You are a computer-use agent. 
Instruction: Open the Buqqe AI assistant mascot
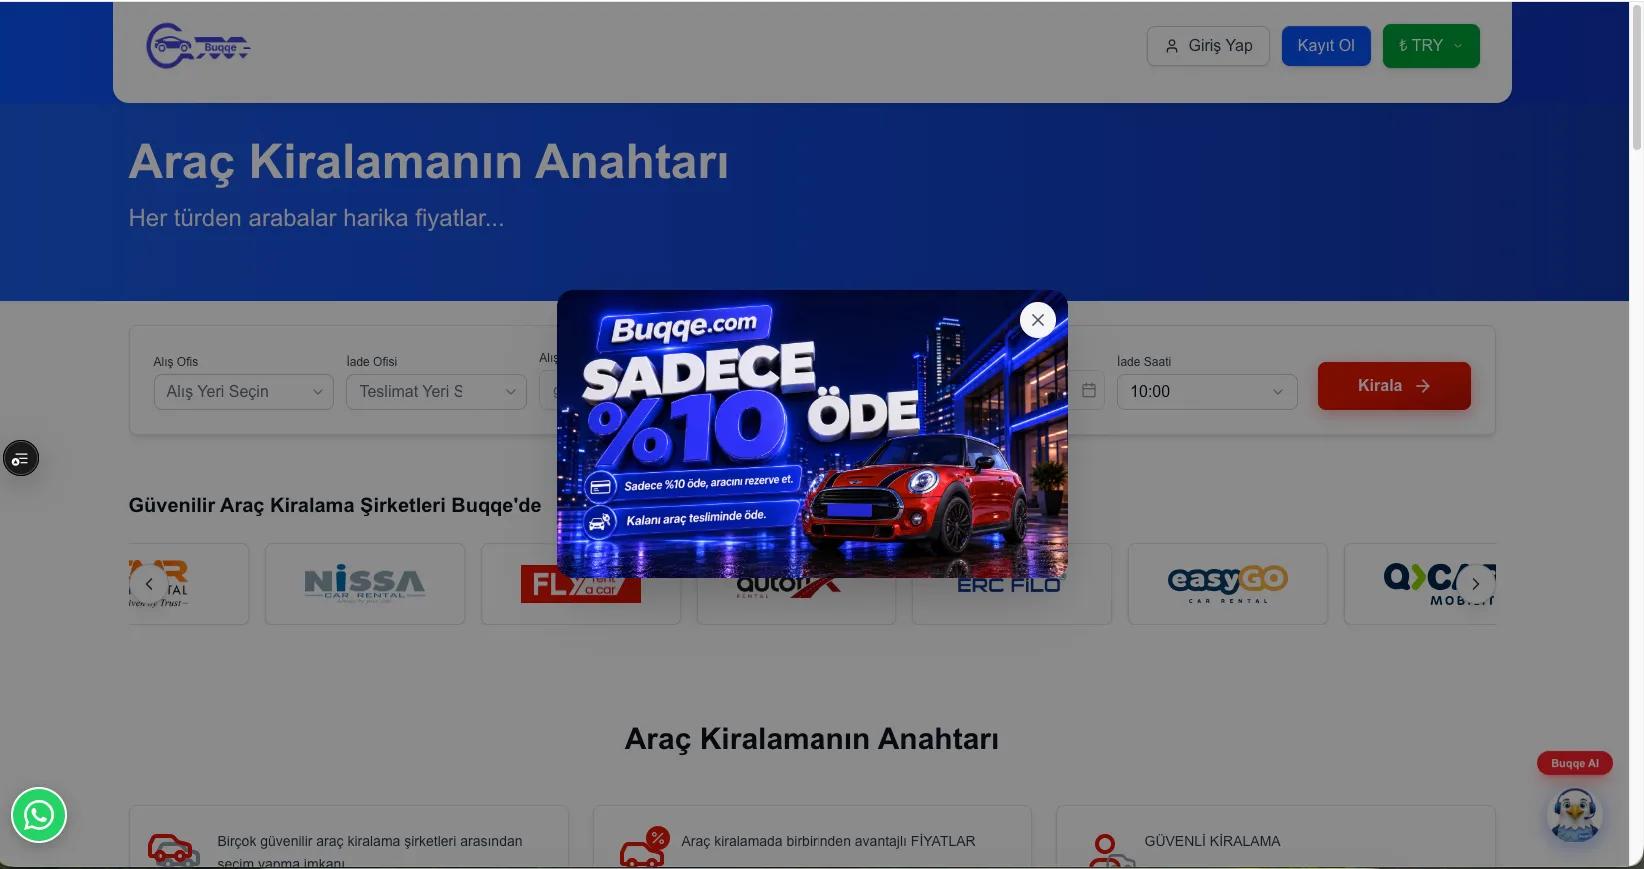[x=1575, y=814]
